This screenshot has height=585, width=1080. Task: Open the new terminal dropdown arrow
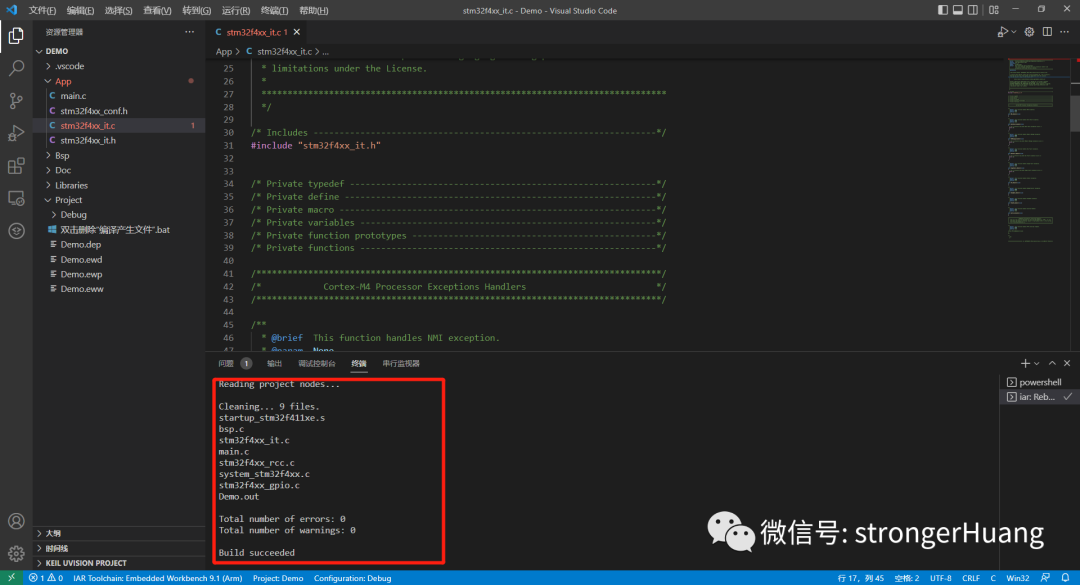coord(1037,364)
